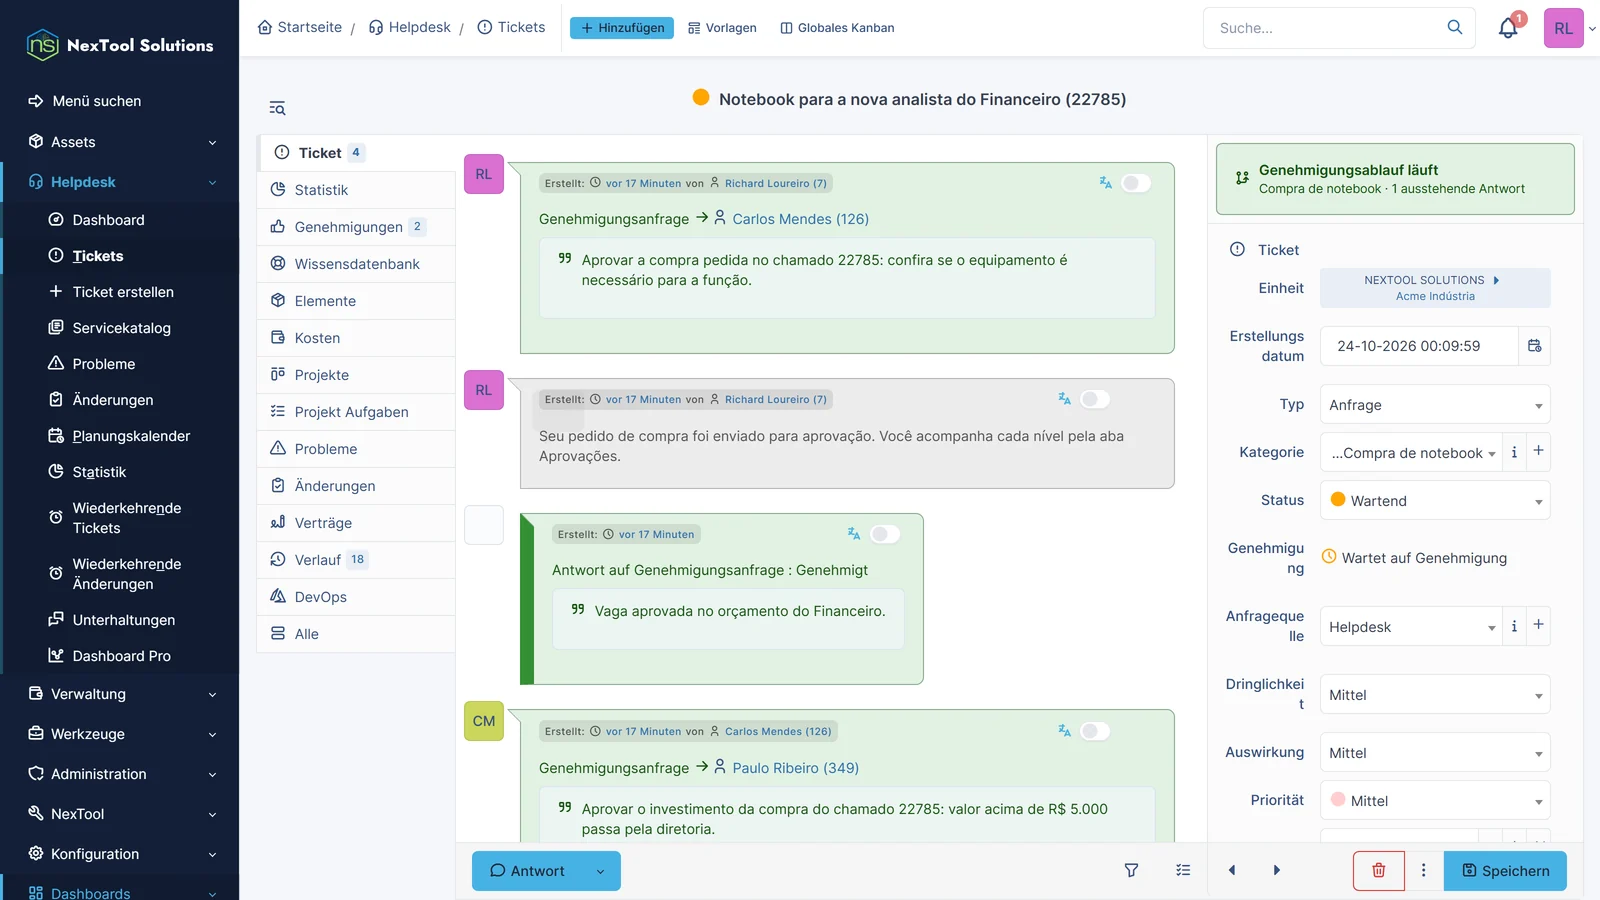Open the calendar picker for Erstellungsdatum
Image resolution: width=1600 pixels, height=900 pixels.
click(x=1534, y=346)
